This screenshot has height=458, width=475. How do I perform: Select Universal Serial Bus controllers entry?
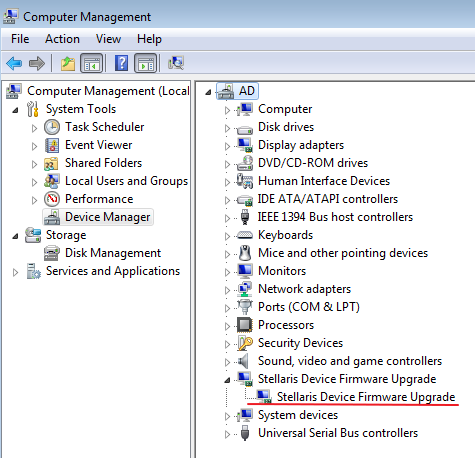[338, 433]
